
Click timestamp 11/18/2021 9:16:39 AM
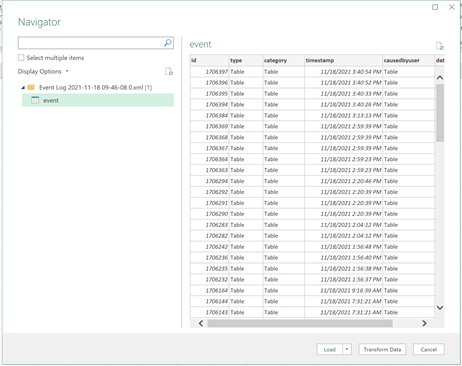click(x=343, y=290)
